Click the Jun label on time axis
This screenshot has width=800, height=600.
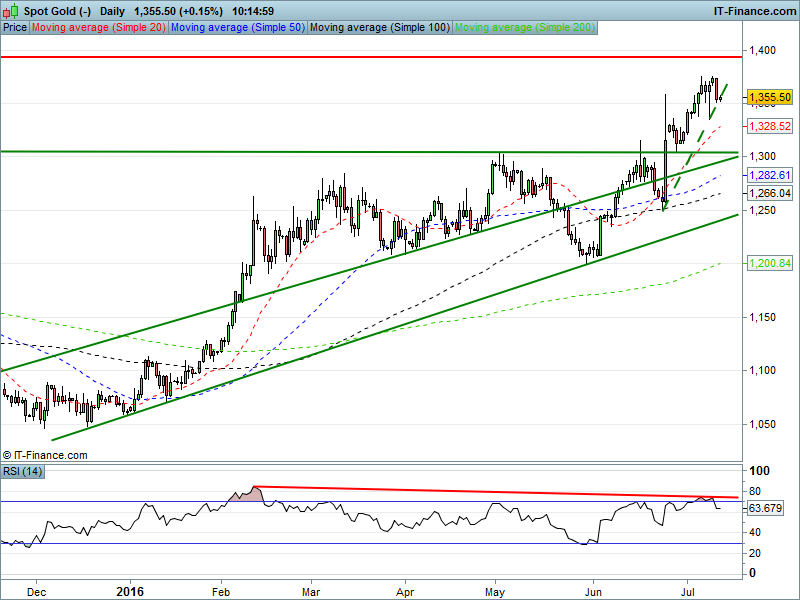593,592
